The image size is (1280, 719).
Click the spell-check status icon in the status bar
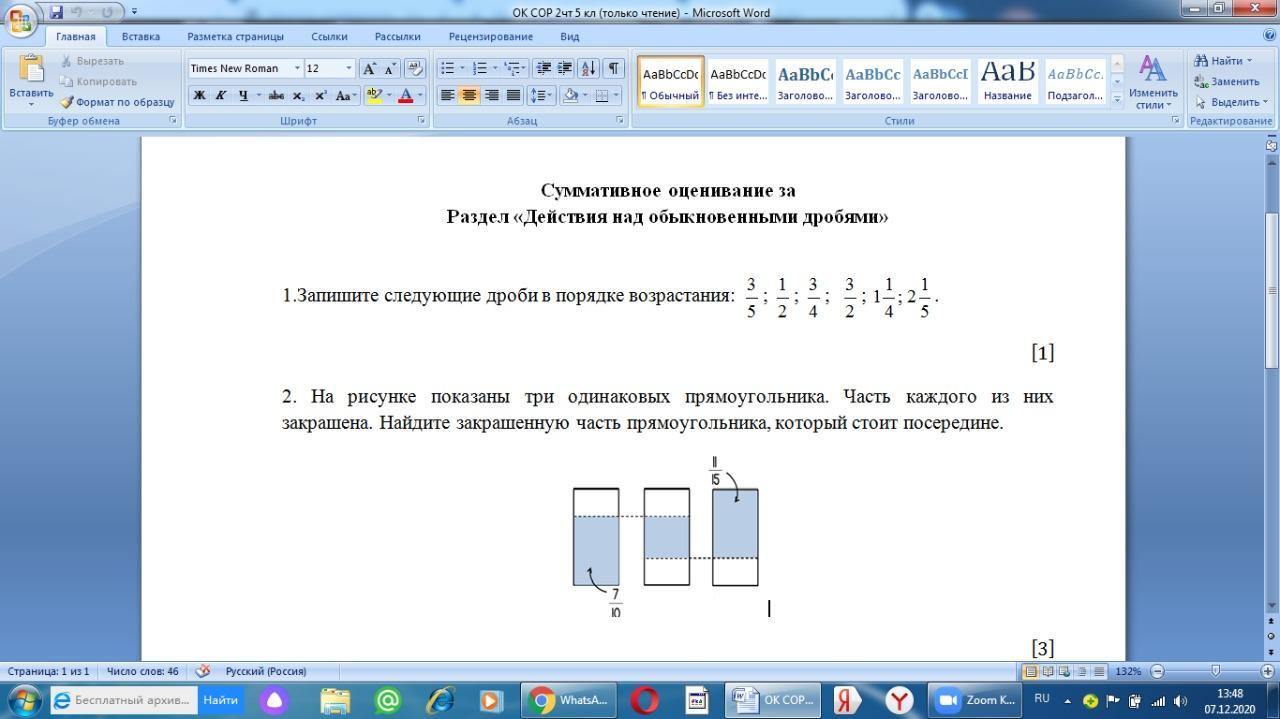click(203, 671)
